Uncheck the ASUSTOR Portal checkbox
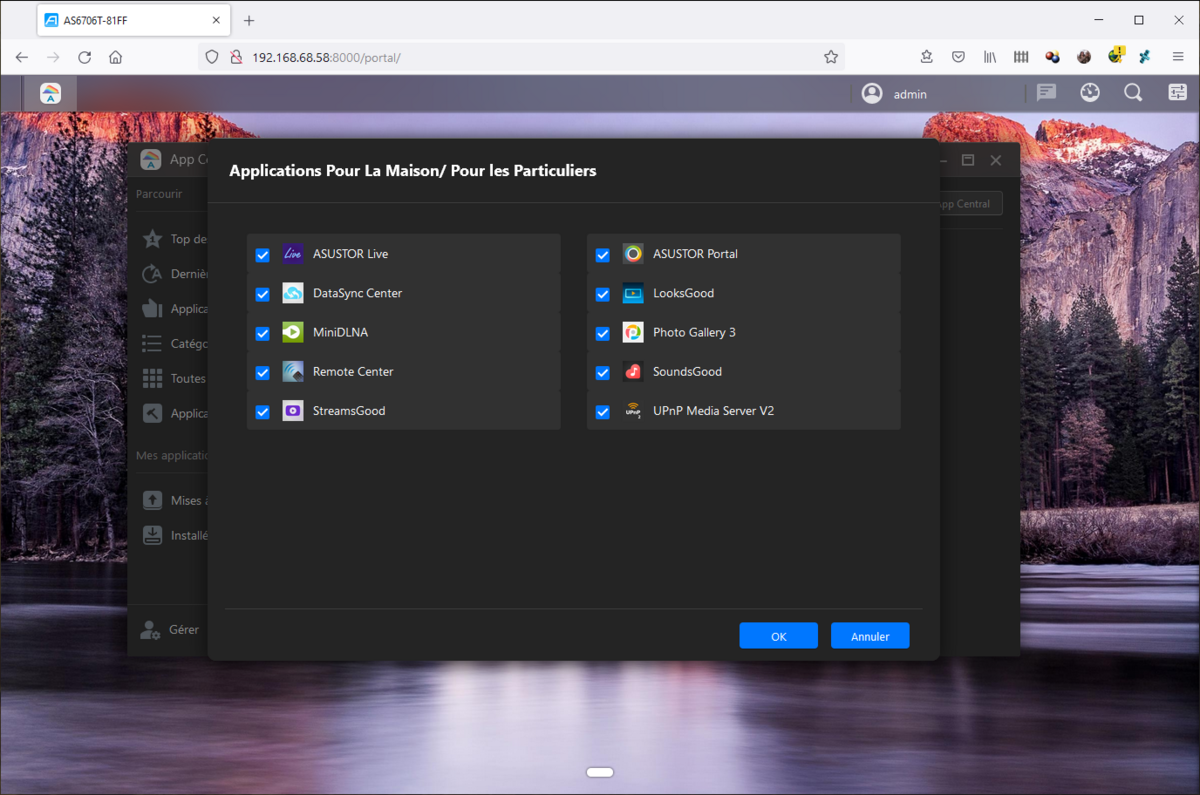Screen dimensions: 1200x795 point(603,255)
